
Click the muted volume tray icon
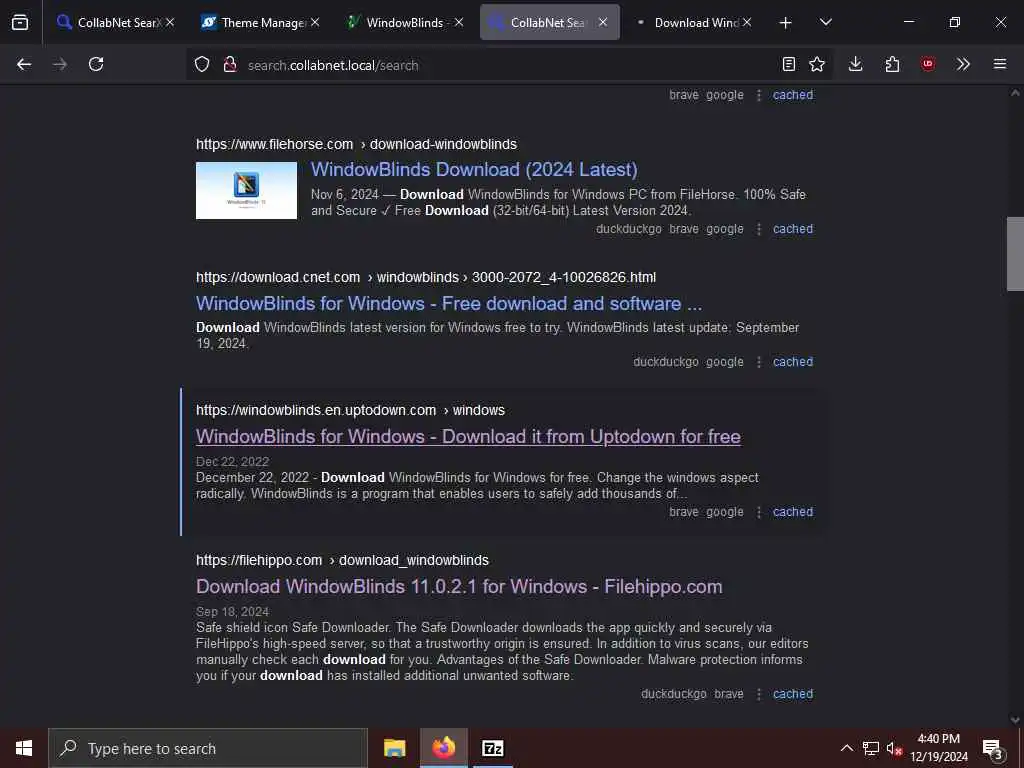coord(894,748)
